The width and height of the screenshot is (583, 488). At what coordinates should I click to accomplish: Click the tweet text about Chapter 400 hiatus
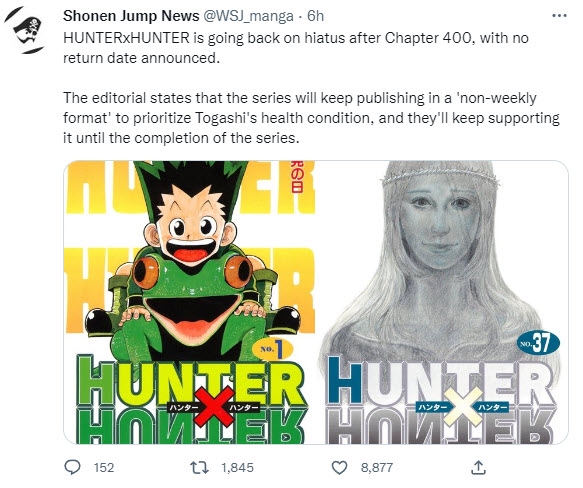coord(296,48)
